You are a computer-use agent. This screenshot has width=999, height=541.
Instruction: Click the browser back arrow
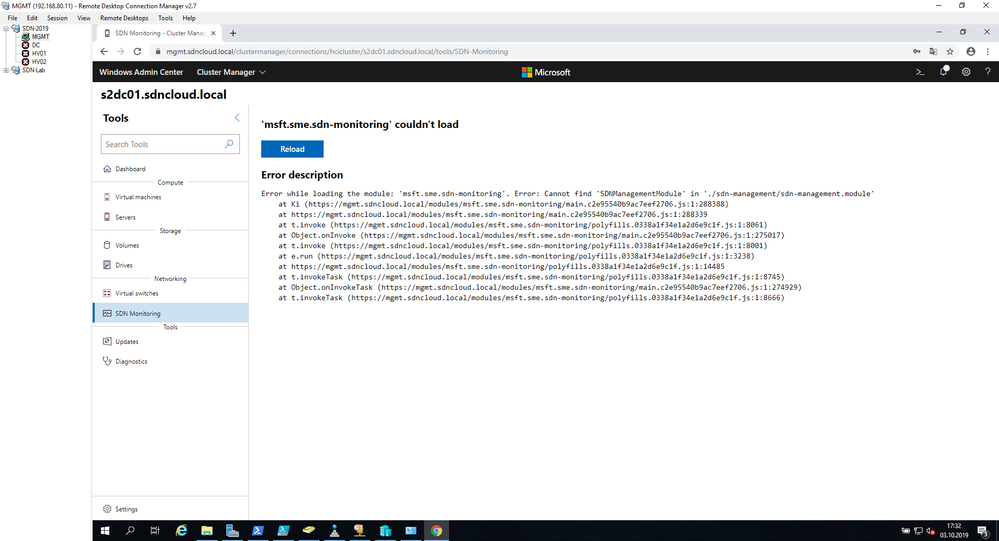(x=104, y=52)
